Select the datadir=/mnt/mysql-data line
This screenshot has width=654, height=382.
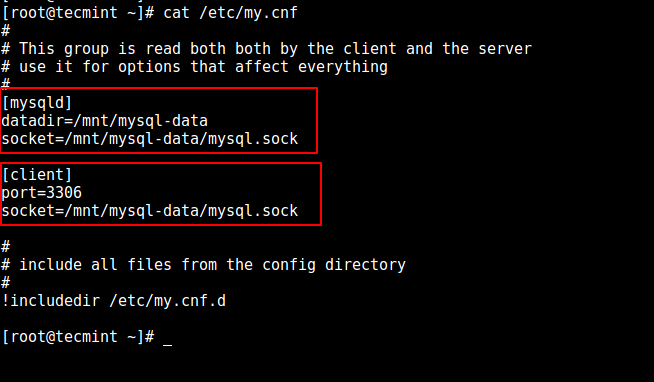click(104, 121)
